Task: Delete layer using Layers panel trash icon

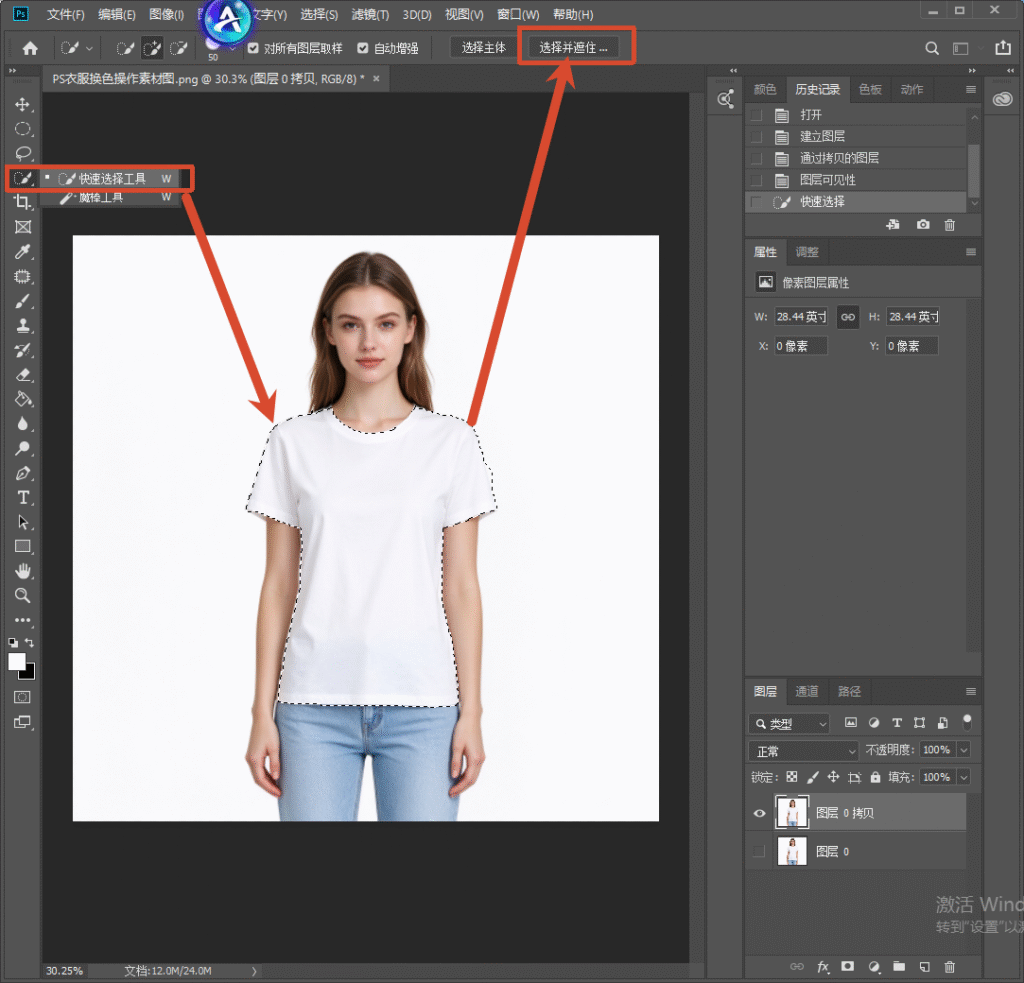Action: 950,967
